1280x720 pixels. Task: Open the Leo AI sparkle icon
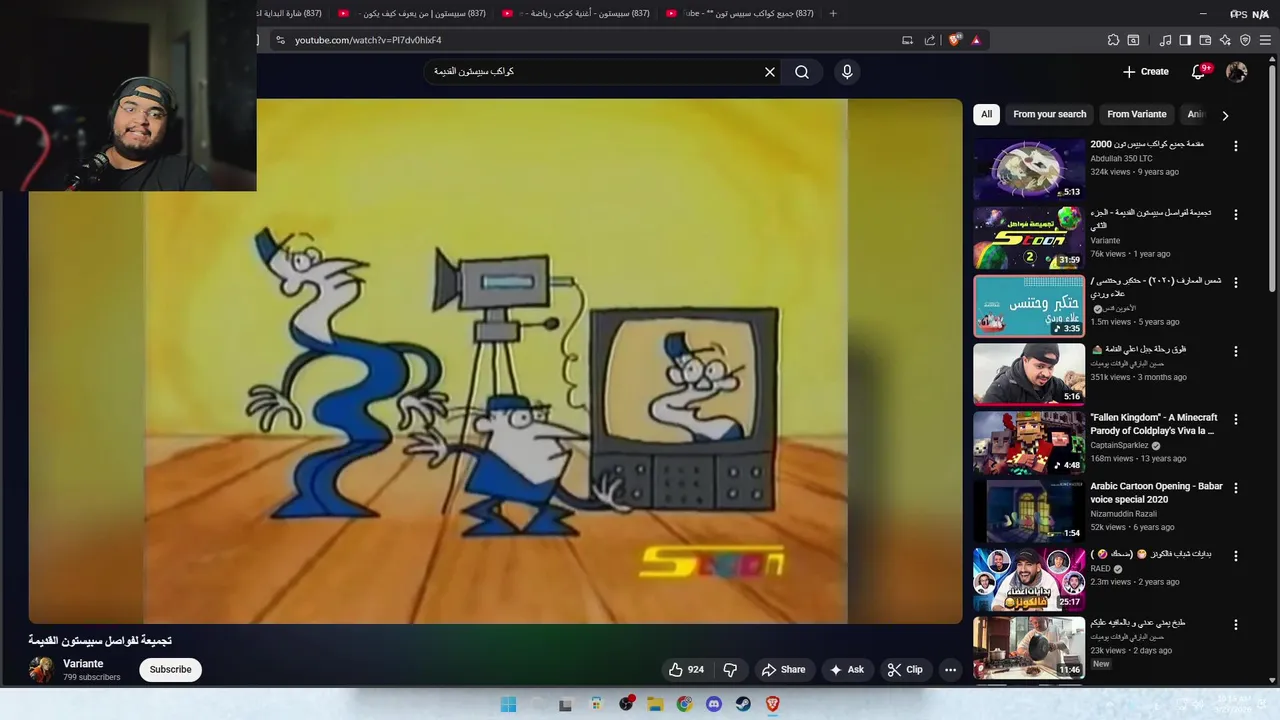1225,40
